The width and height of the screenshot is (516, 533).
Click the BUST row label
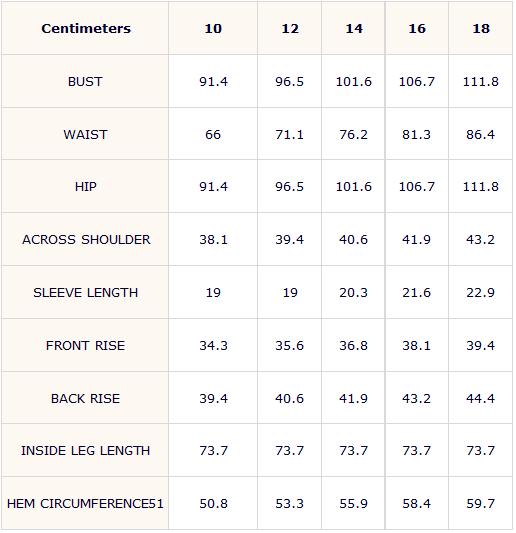point(85,82)
